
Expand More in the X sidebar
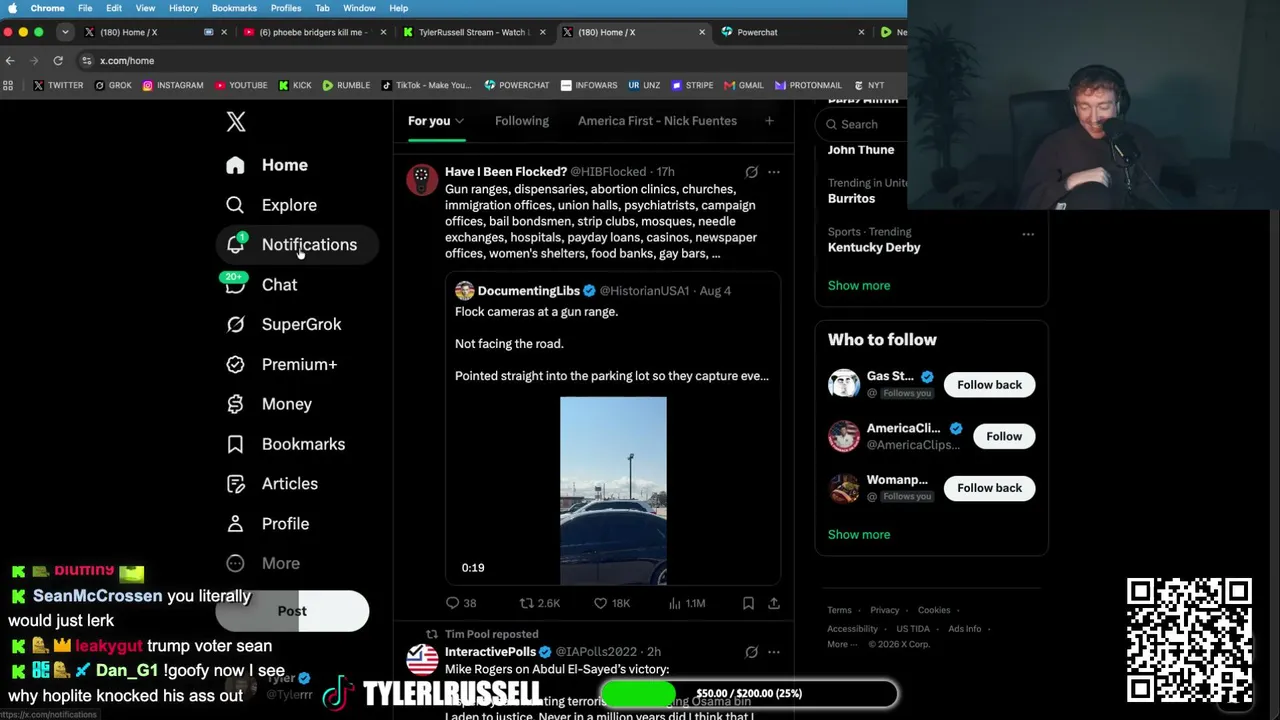click(x=263, y=564)
